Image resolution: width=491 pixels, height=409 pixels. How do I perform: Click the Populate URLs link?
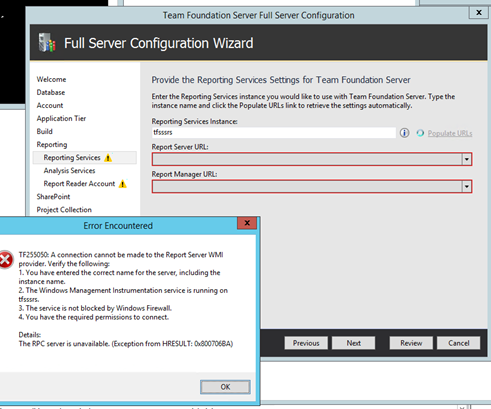click(x=450, y=133)
